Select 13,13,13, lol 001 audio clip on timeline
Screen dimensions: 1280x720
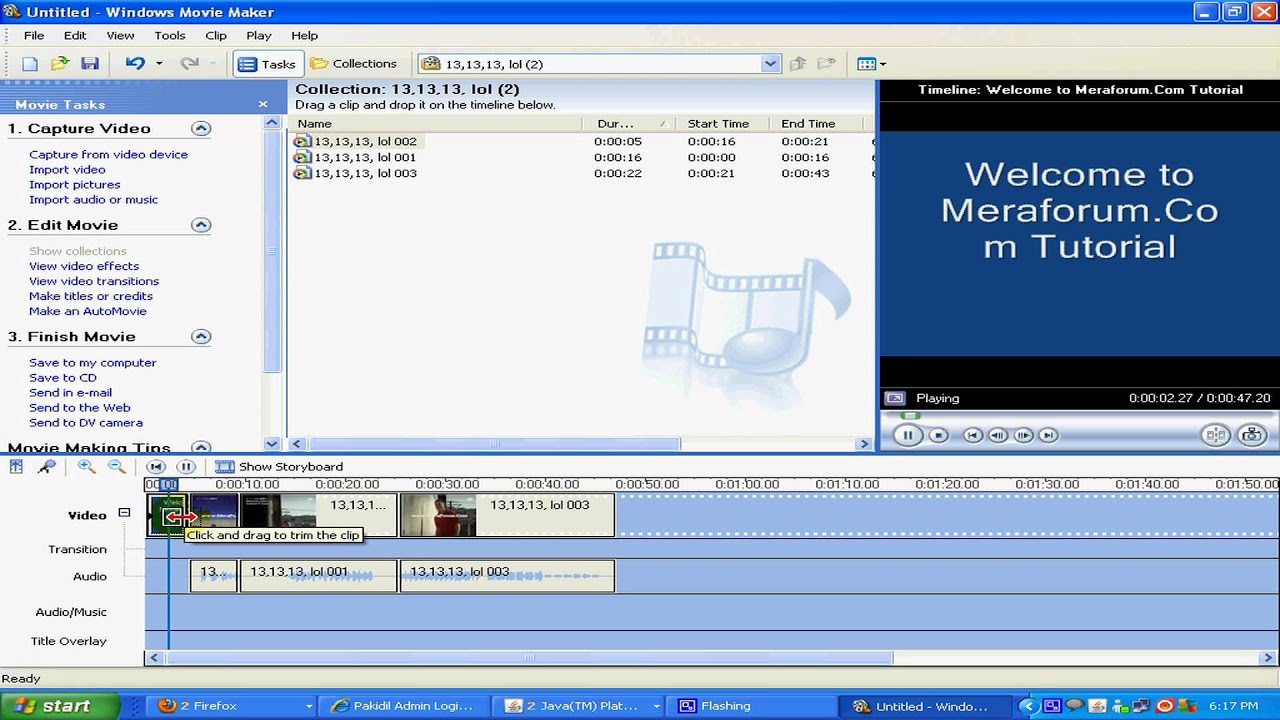(318, 576)
